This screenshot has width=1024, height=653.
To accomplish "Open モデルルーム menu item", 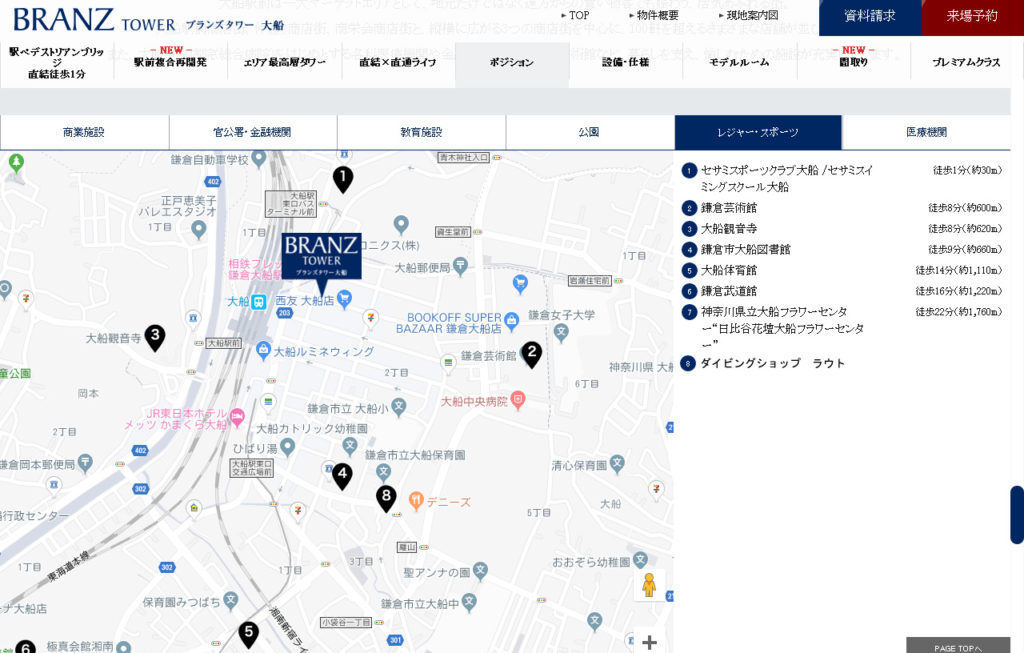I will click(x=739, y=63).
